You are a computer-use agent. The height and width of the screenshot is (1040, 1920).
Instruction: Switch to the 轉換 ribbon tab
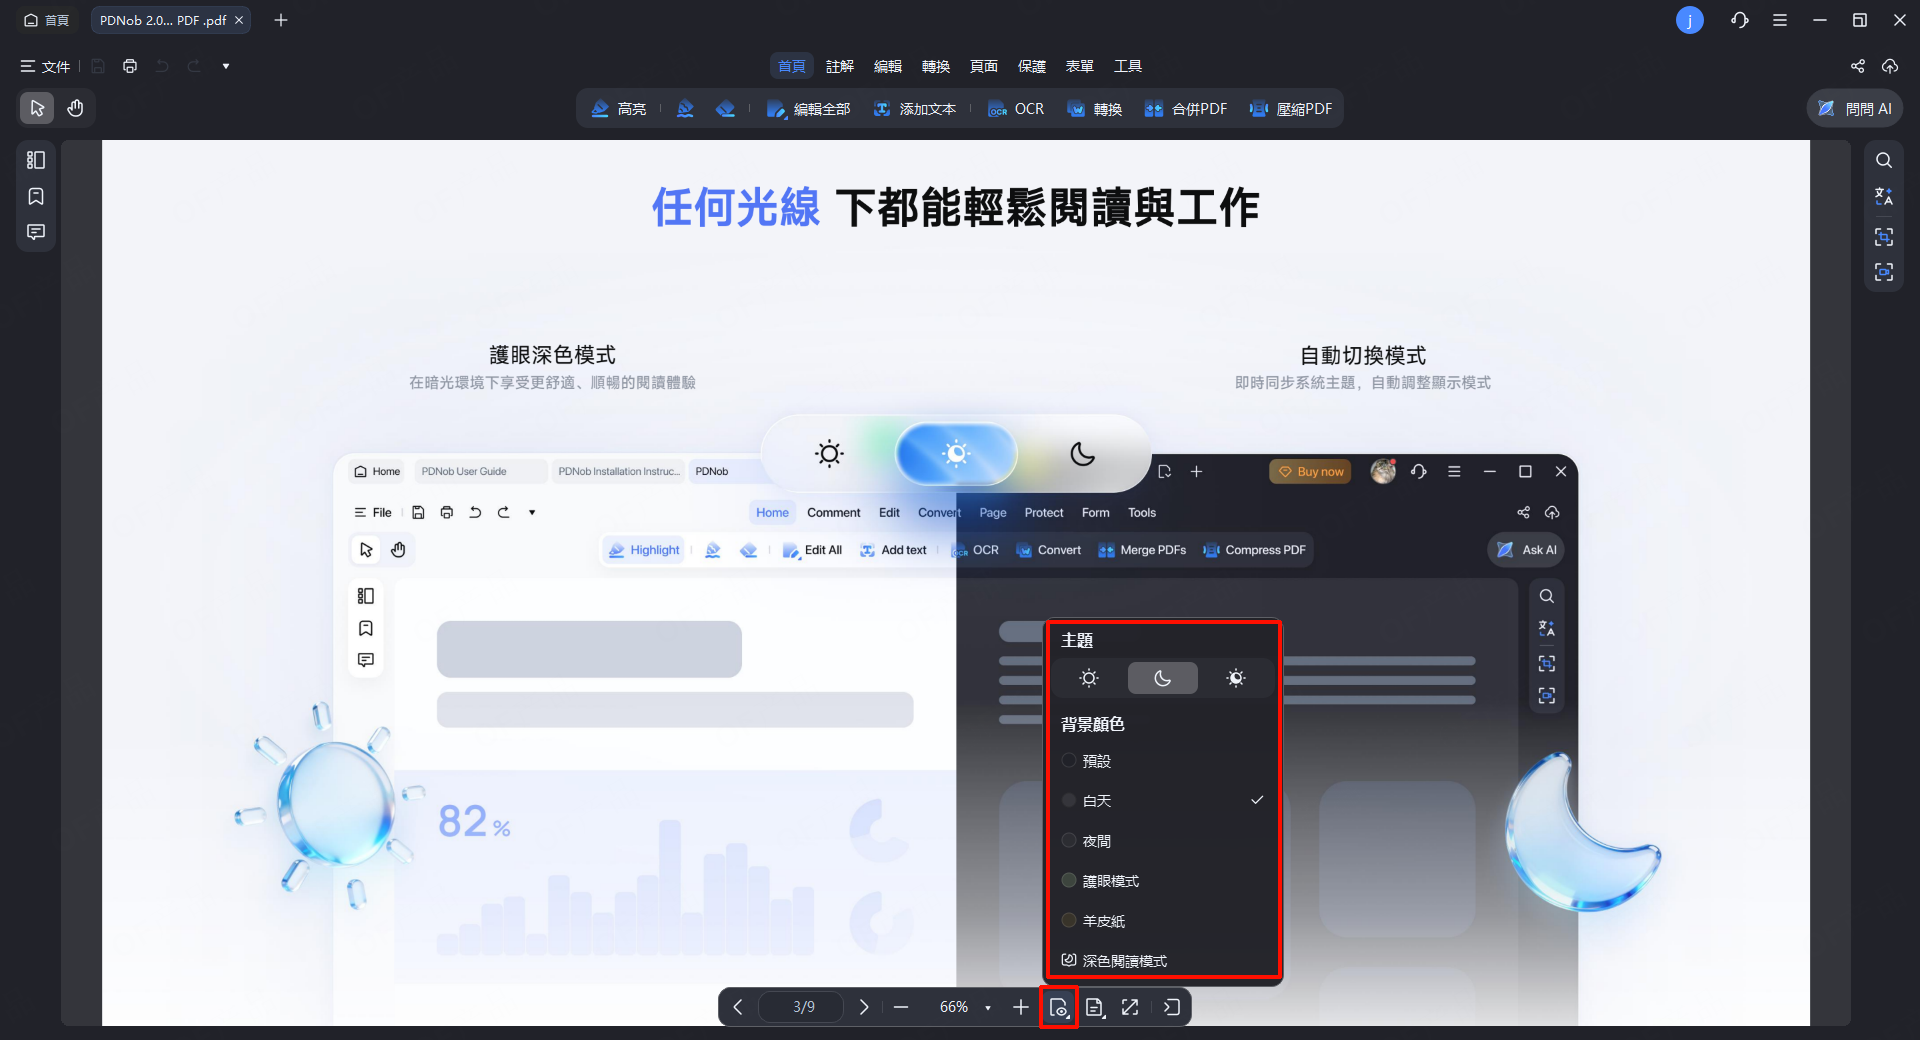coord(936,66)
